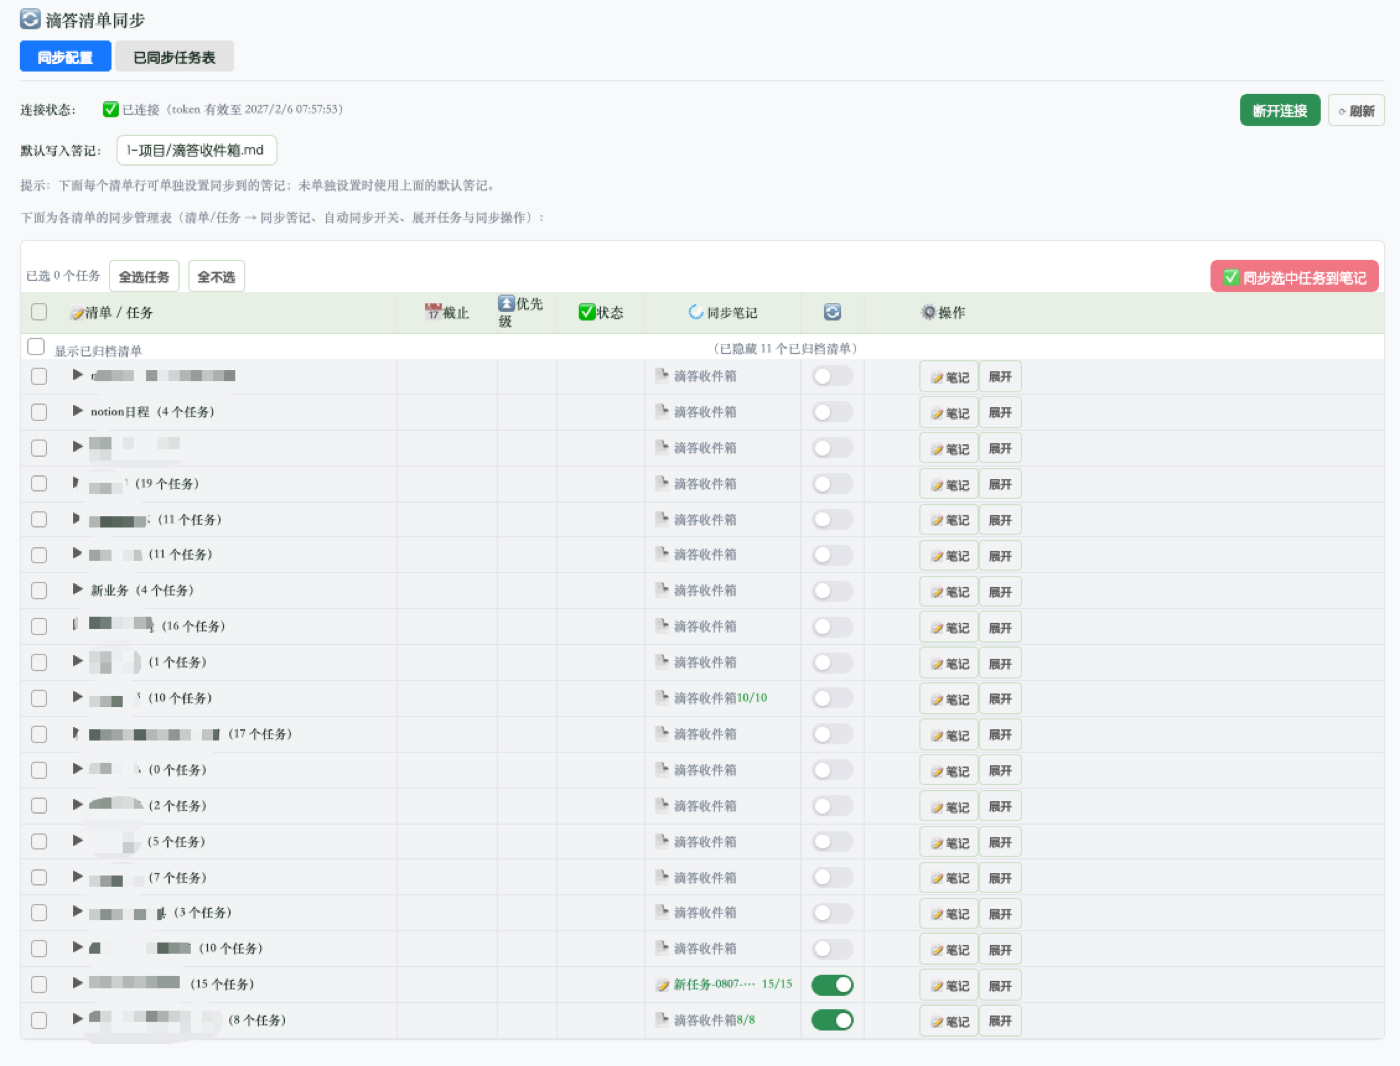Click the note file icon in notion日程 row
This screenshot has height=1066, width=1400.
pyautogui.click(x=662, y=411)
